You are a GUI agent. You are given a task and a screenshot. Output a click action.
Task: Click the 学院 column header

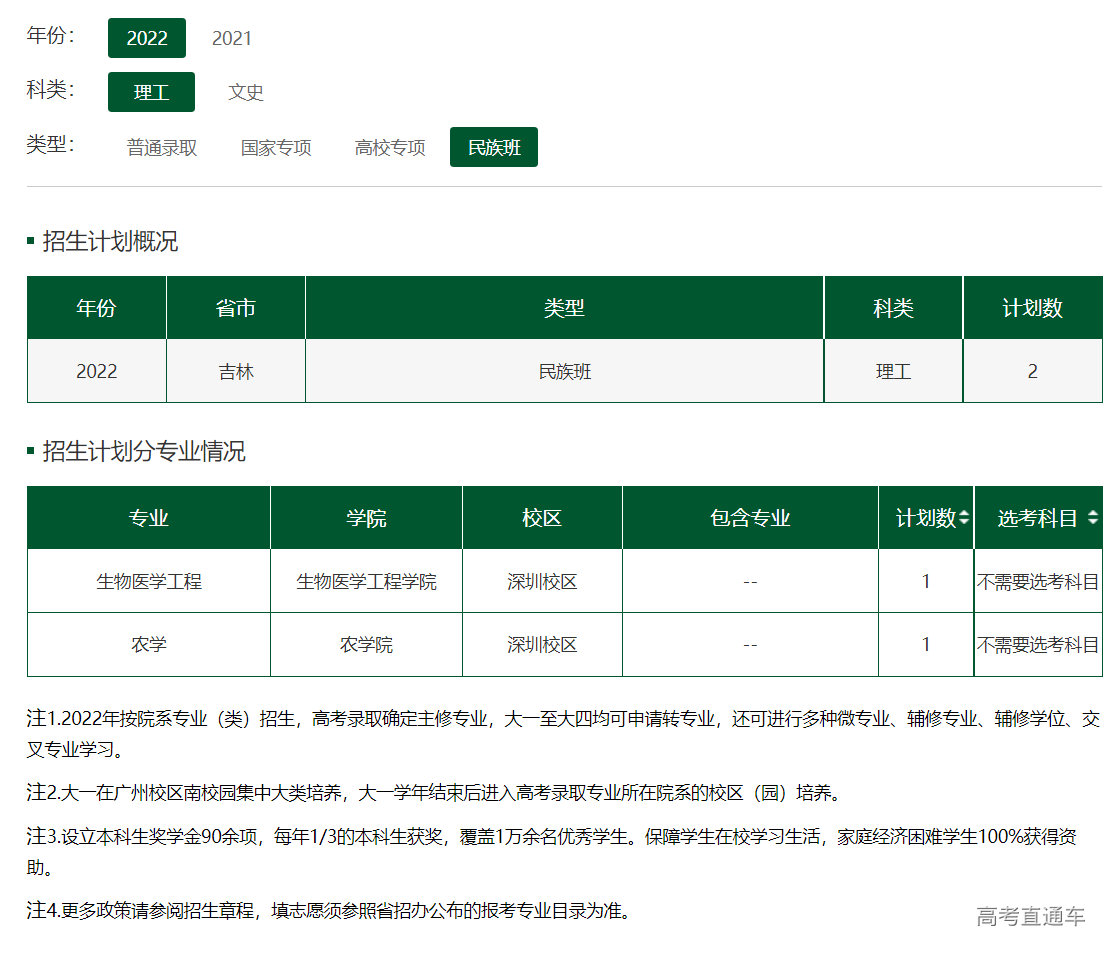coord(366,518)
